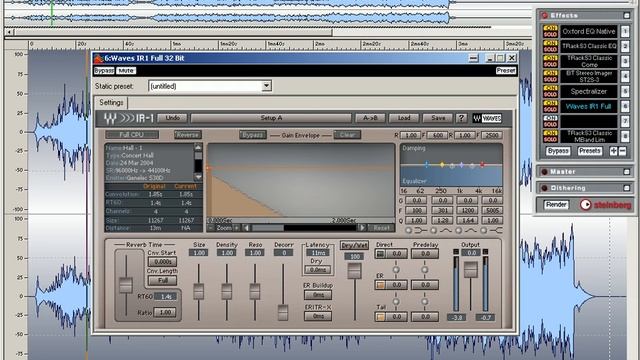Toggle the Direct signal icon button
Screen dimensions: 640x360
pyautogui.click(x=380, y=254)
